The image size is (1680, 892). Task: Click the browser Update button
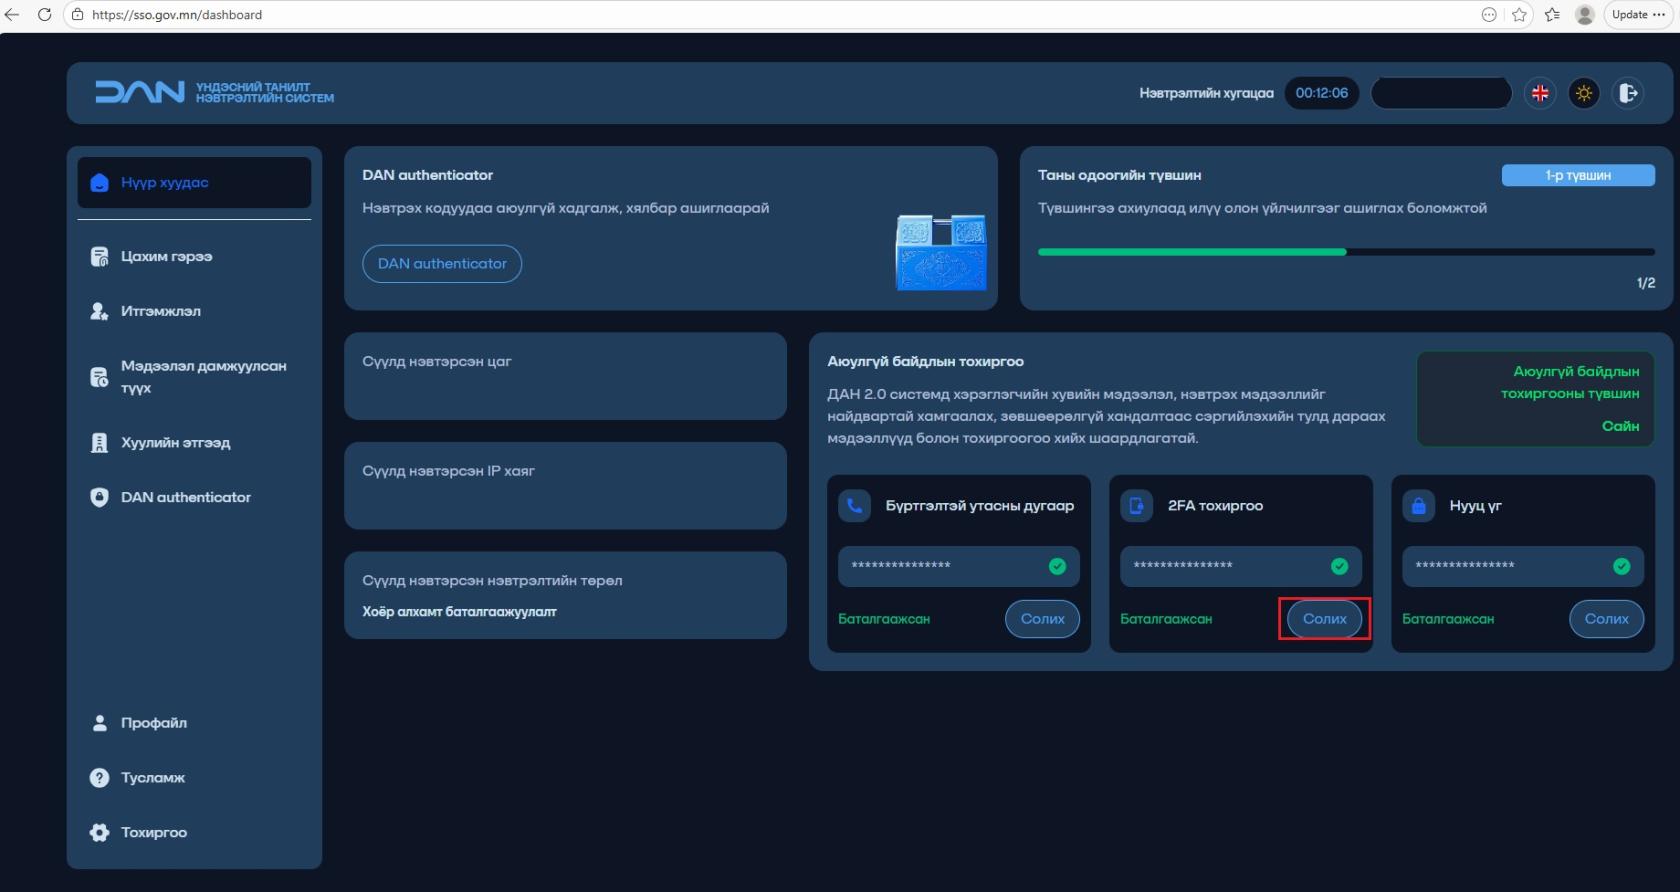tap(1638, 15)
